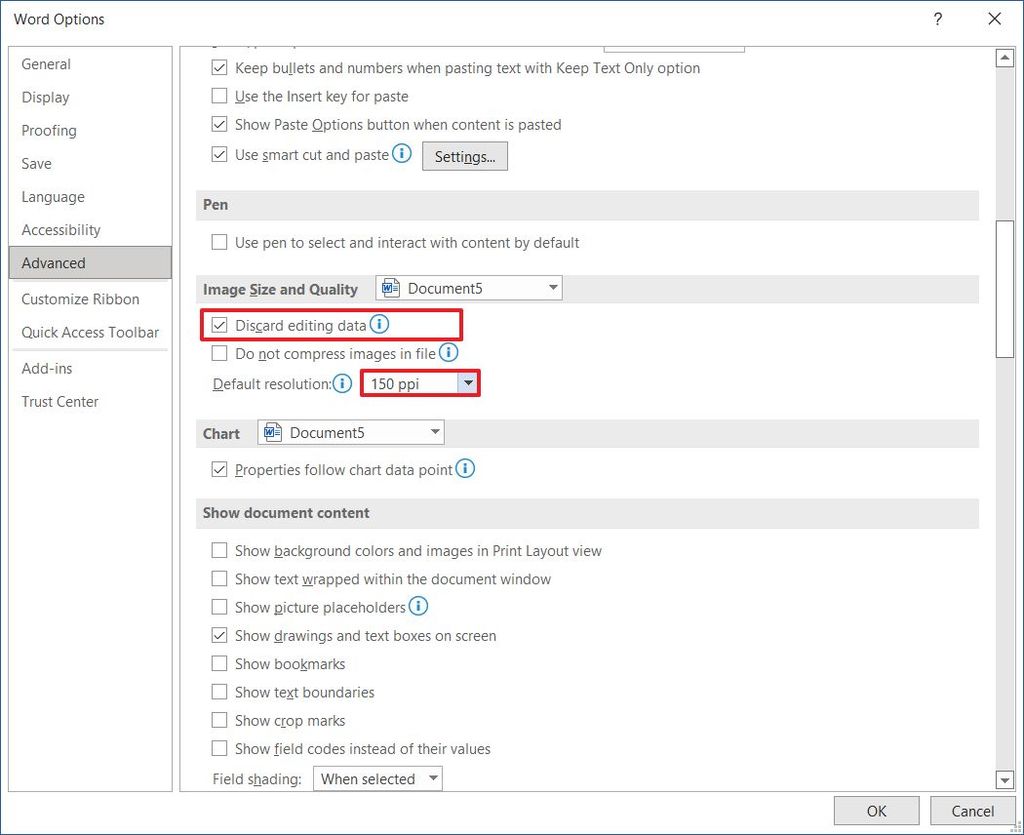Switch to the Proofing category
The width and height of the screenshot is (1024, 835).
click(x=48, y=130)
